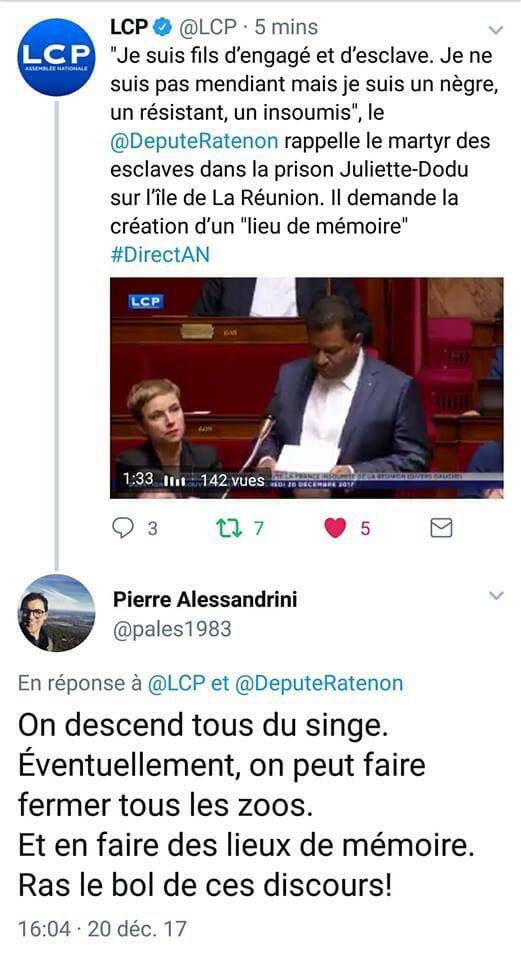Retweet the LCP tweet via the arrows icon
Viewport: 521px width, 960px height.
(x=229, y=527)
